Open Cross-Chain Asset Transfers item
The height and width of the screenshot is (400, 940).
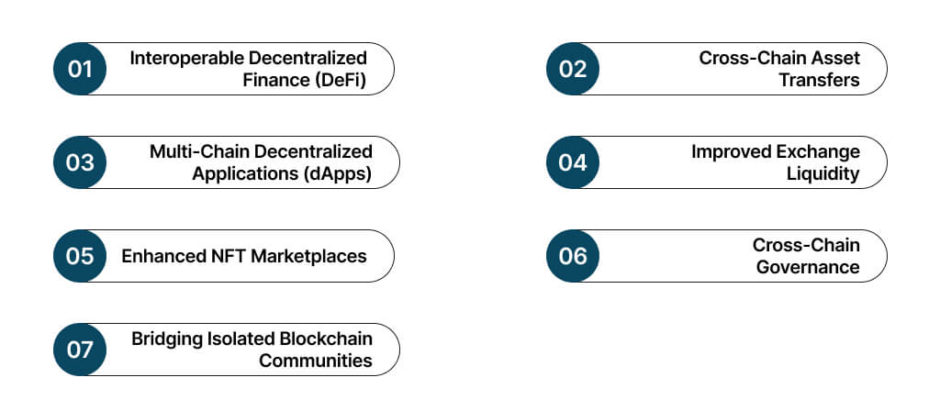click(779, 69)
